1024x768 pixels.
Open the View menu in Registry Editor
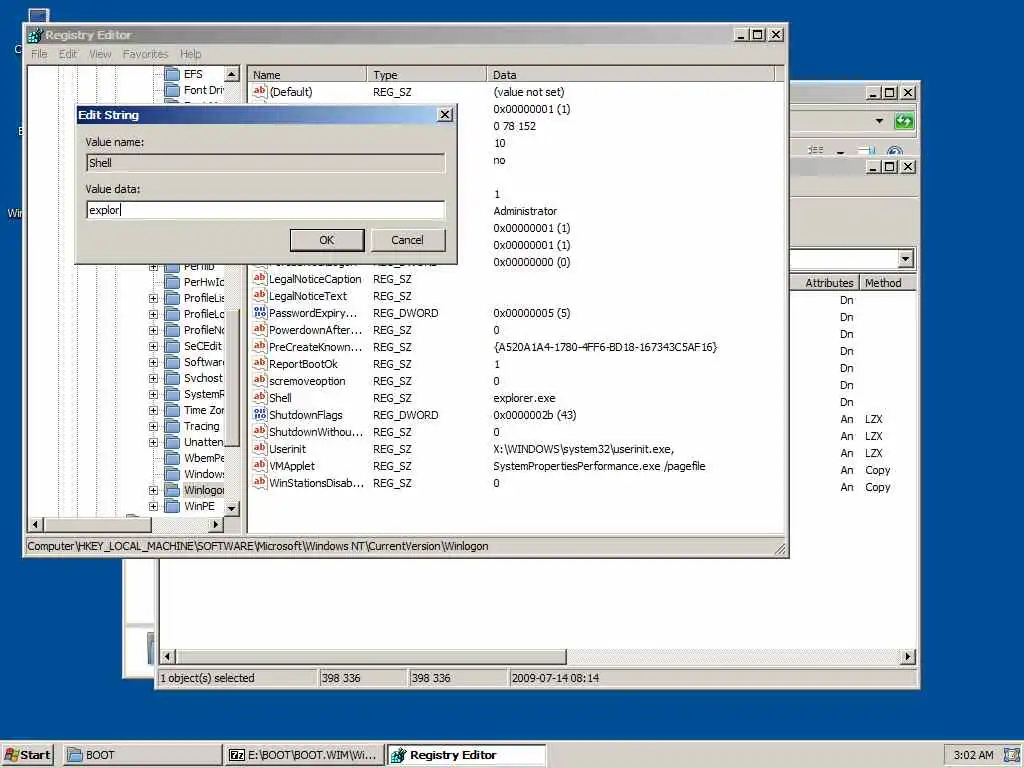pos(100,54)
